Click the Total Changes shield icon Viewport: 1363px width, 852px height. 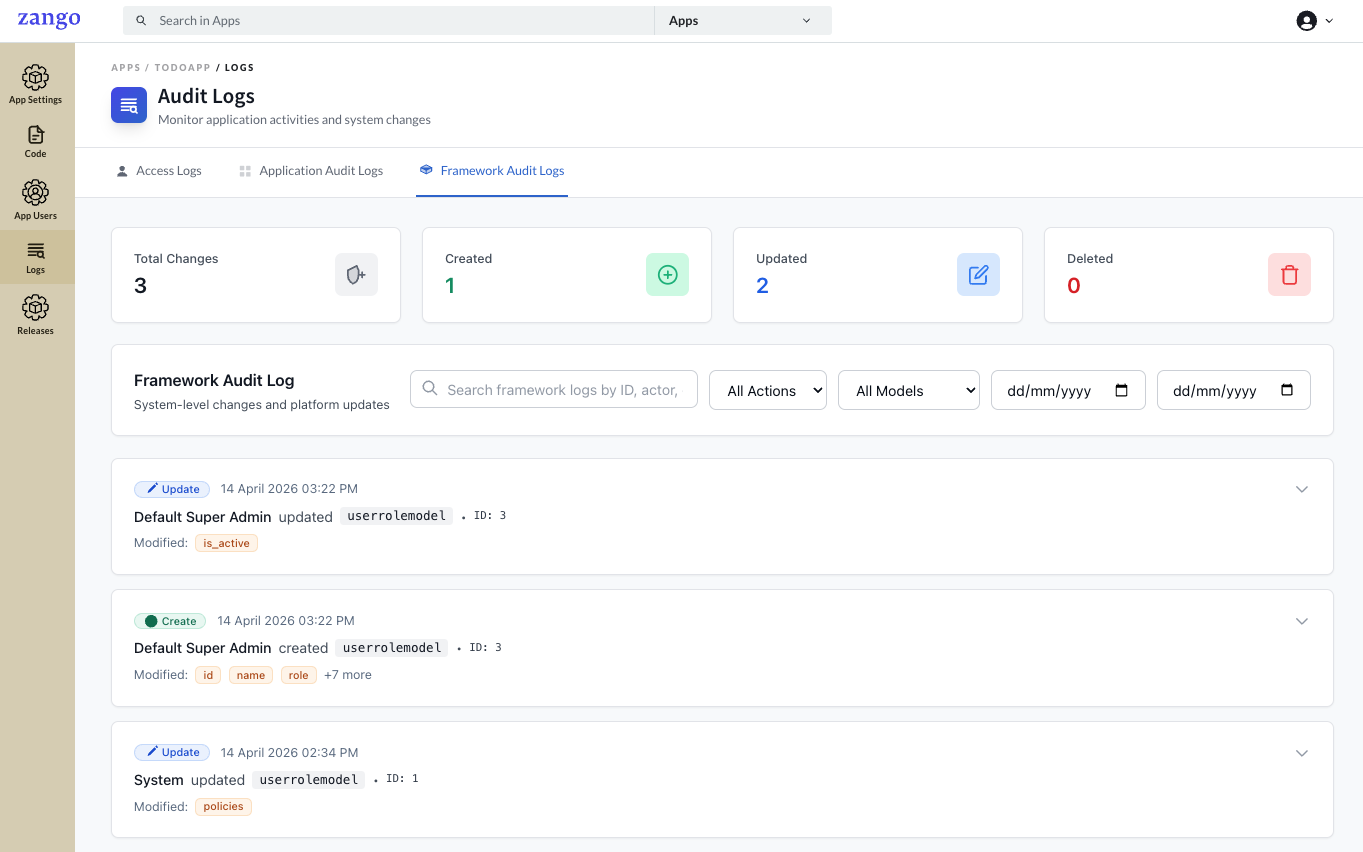point(356,275)
